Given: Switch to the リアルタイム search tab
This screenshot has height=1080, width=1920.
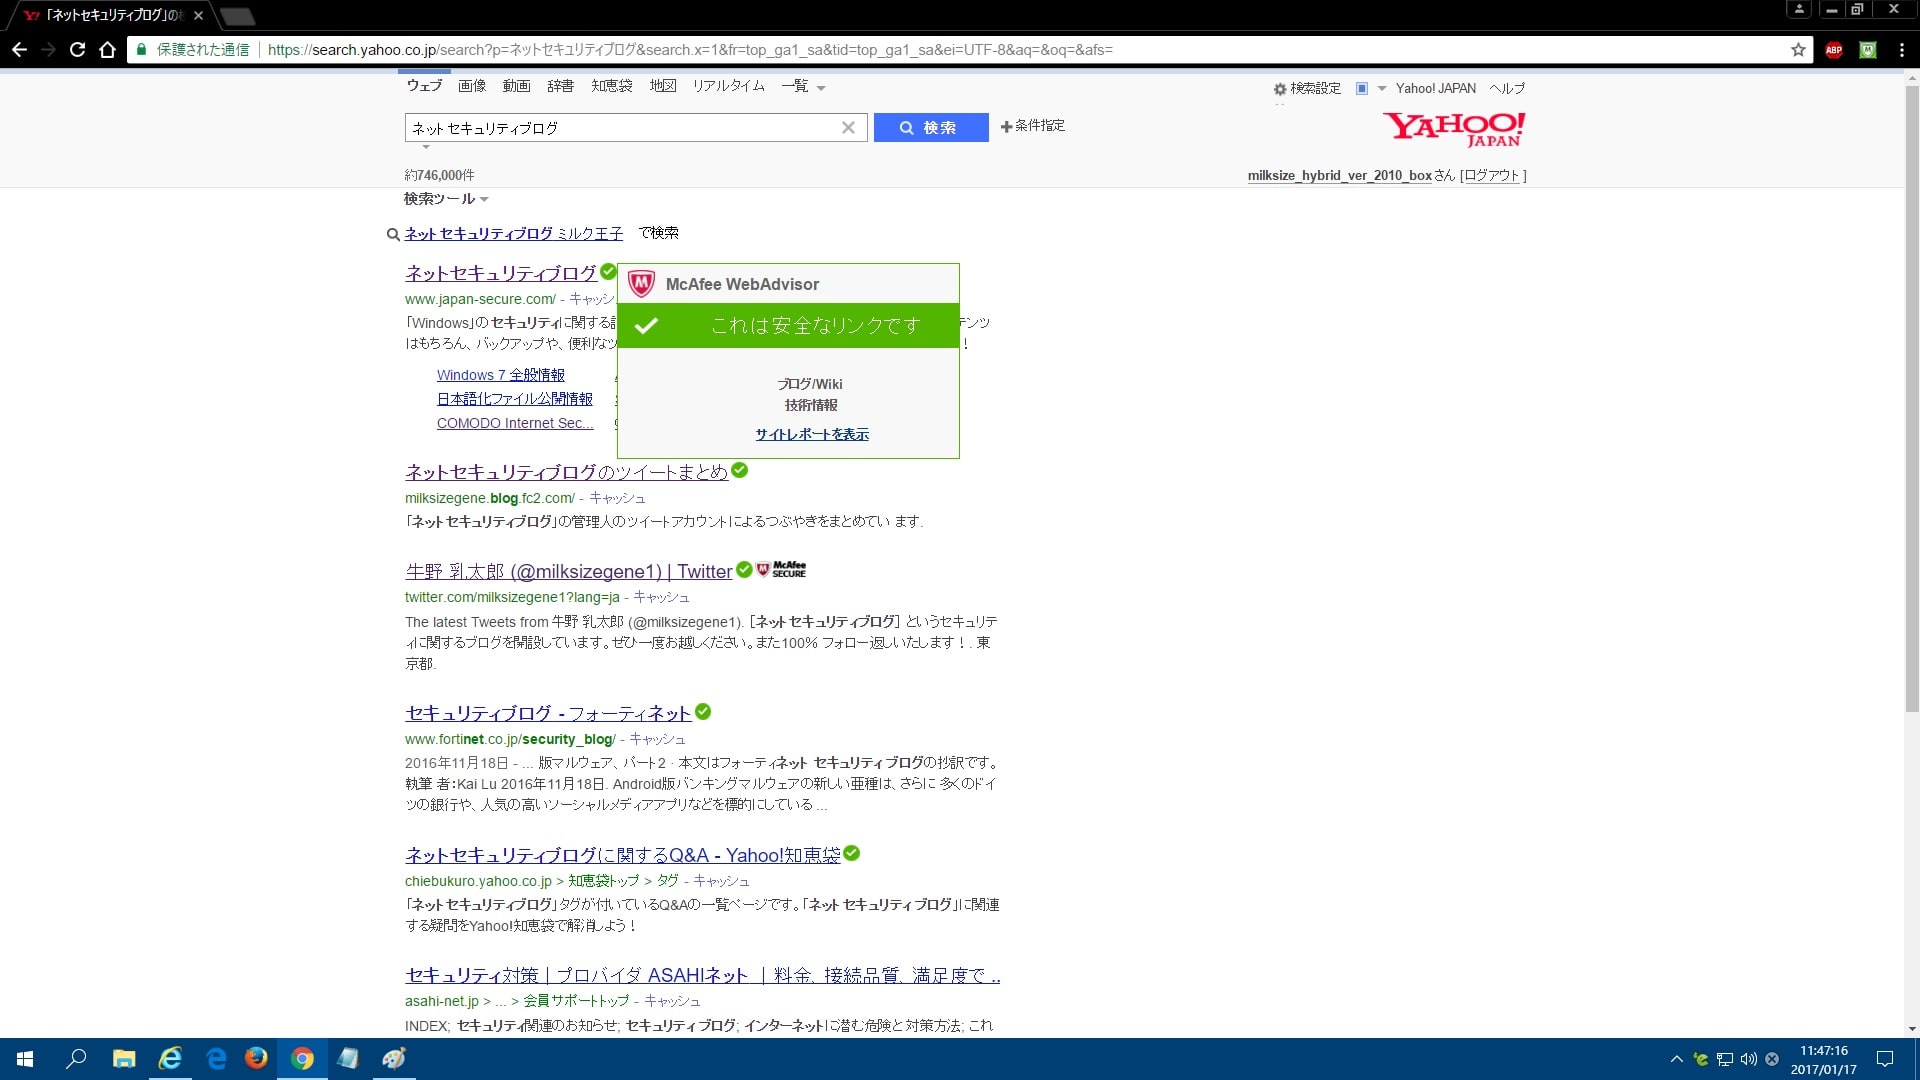Looking at the screenshot, I should click(x=728, y=86).
